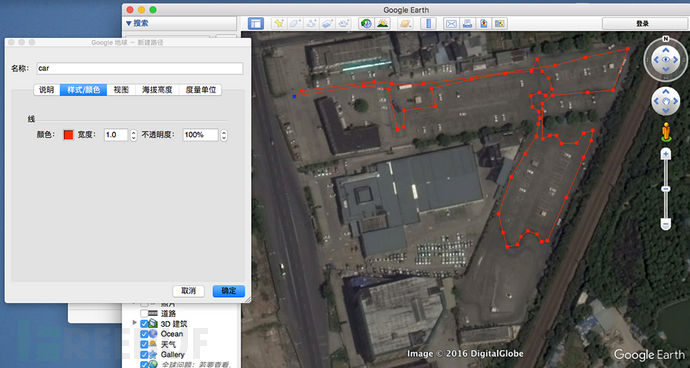
Task: Adjust line 宽度 stepper arrows
Action: point(134,135)
